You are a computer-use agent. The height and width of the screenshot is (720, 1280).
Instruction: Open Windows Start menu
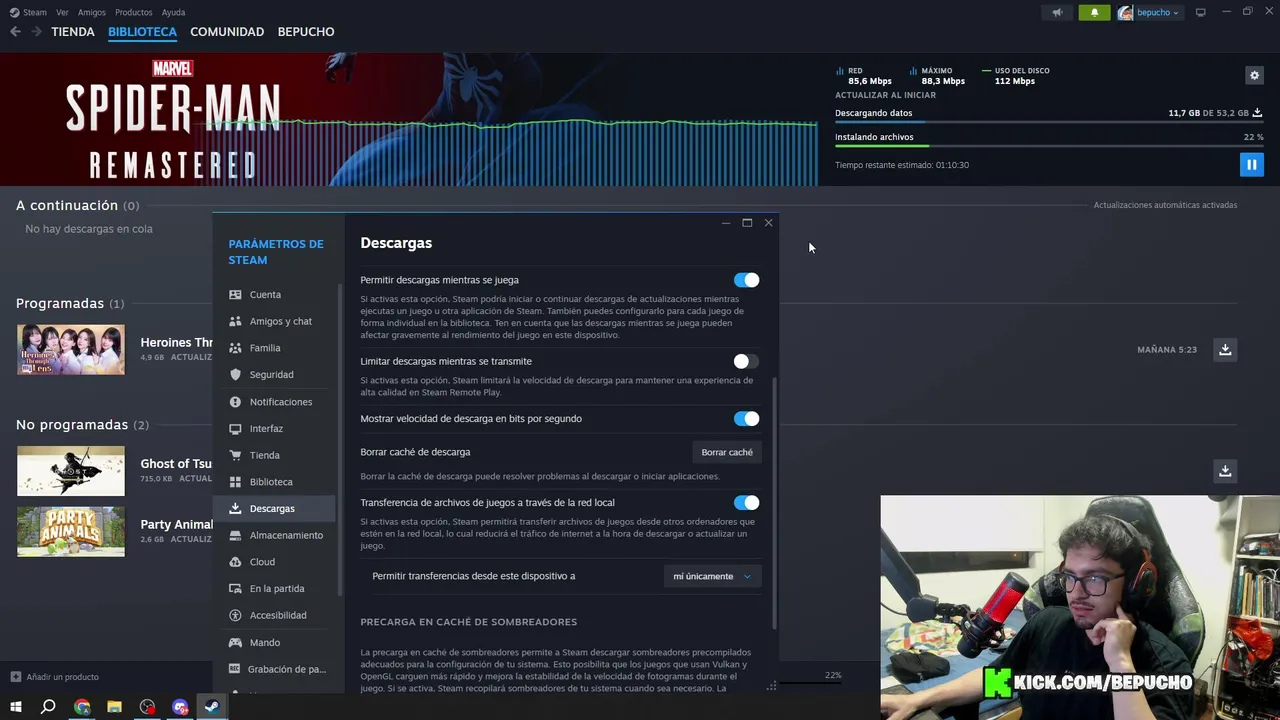(15, 707)
